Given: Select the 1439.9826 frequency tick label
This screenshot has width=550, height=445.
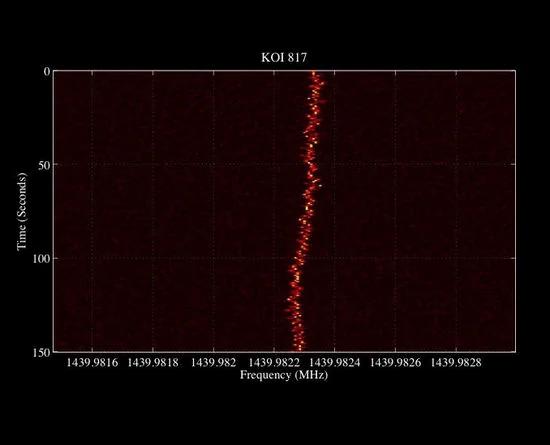Looking at the screenshot, I should pos(395,363).
